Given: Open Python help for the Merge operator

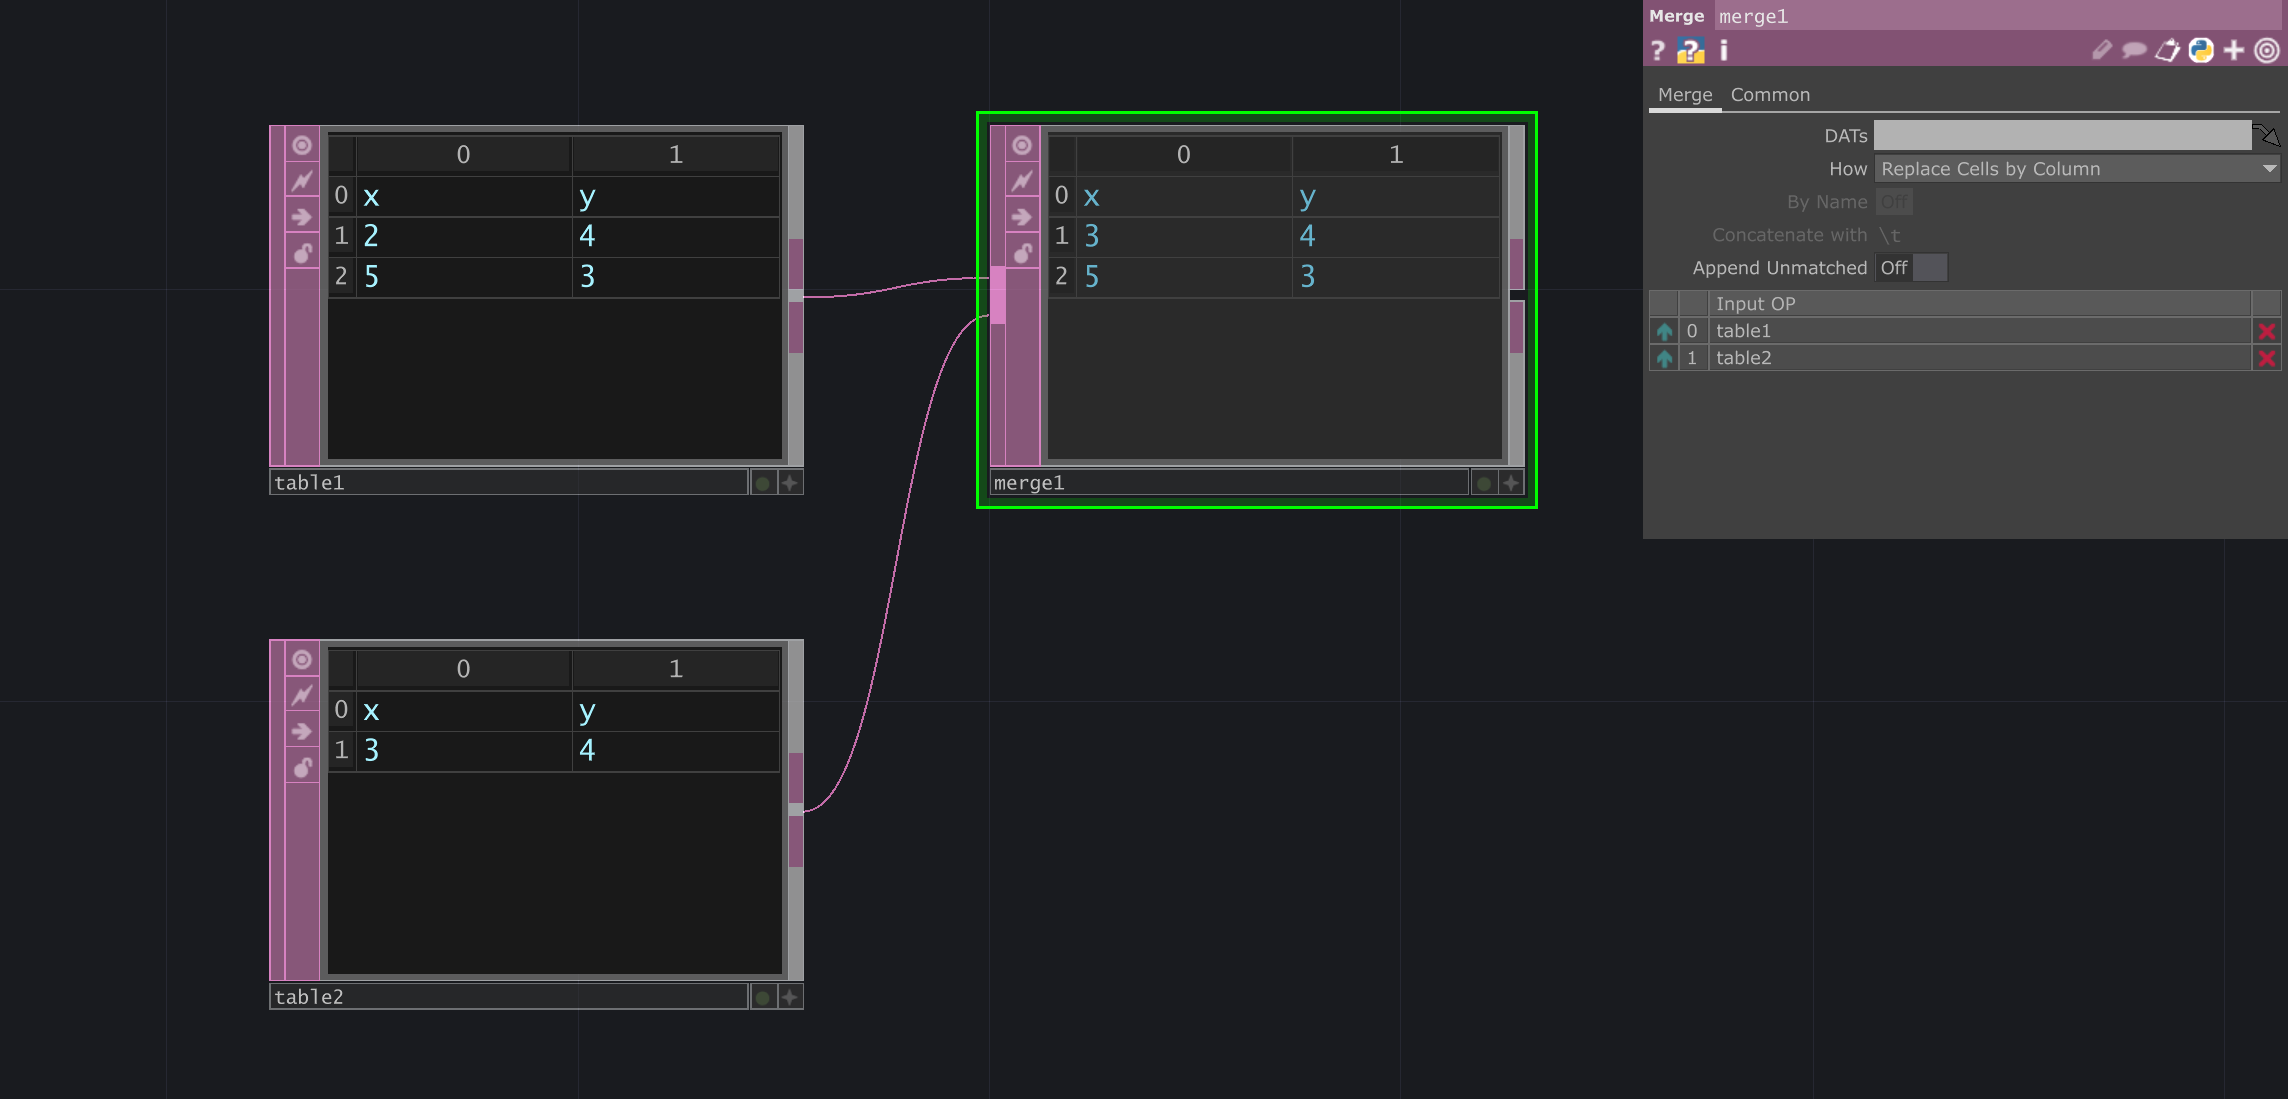Looking at the screenshot, I should (x=1691, y=50).
